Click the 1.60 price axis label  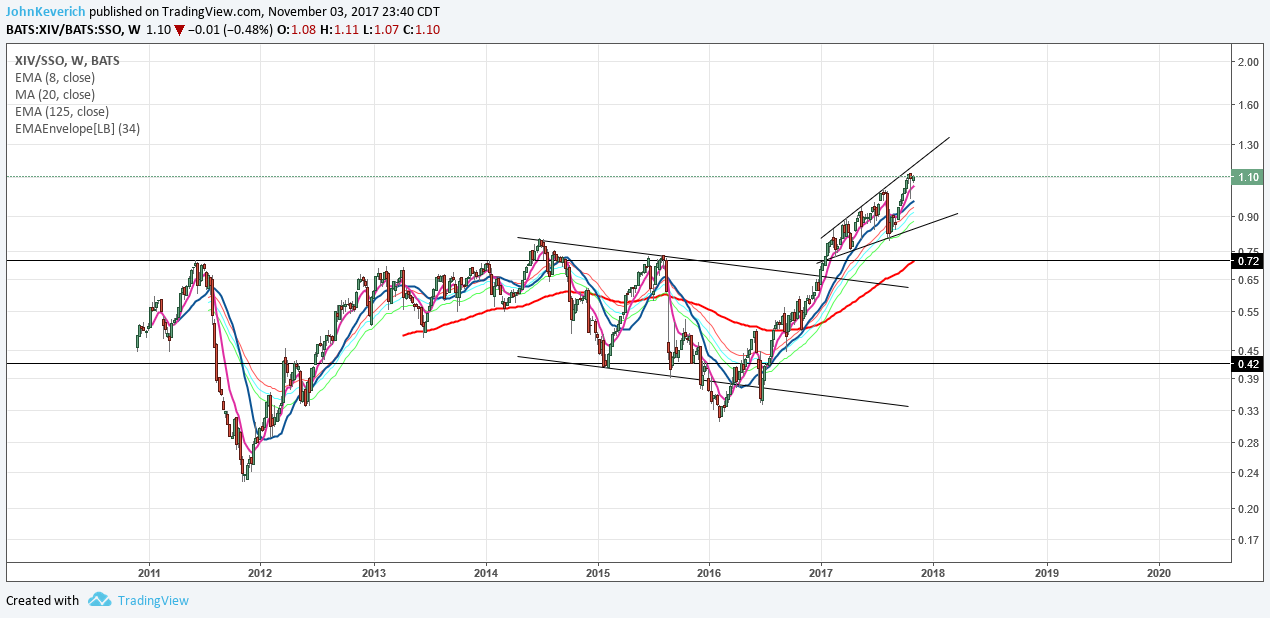click(1247, 105)
